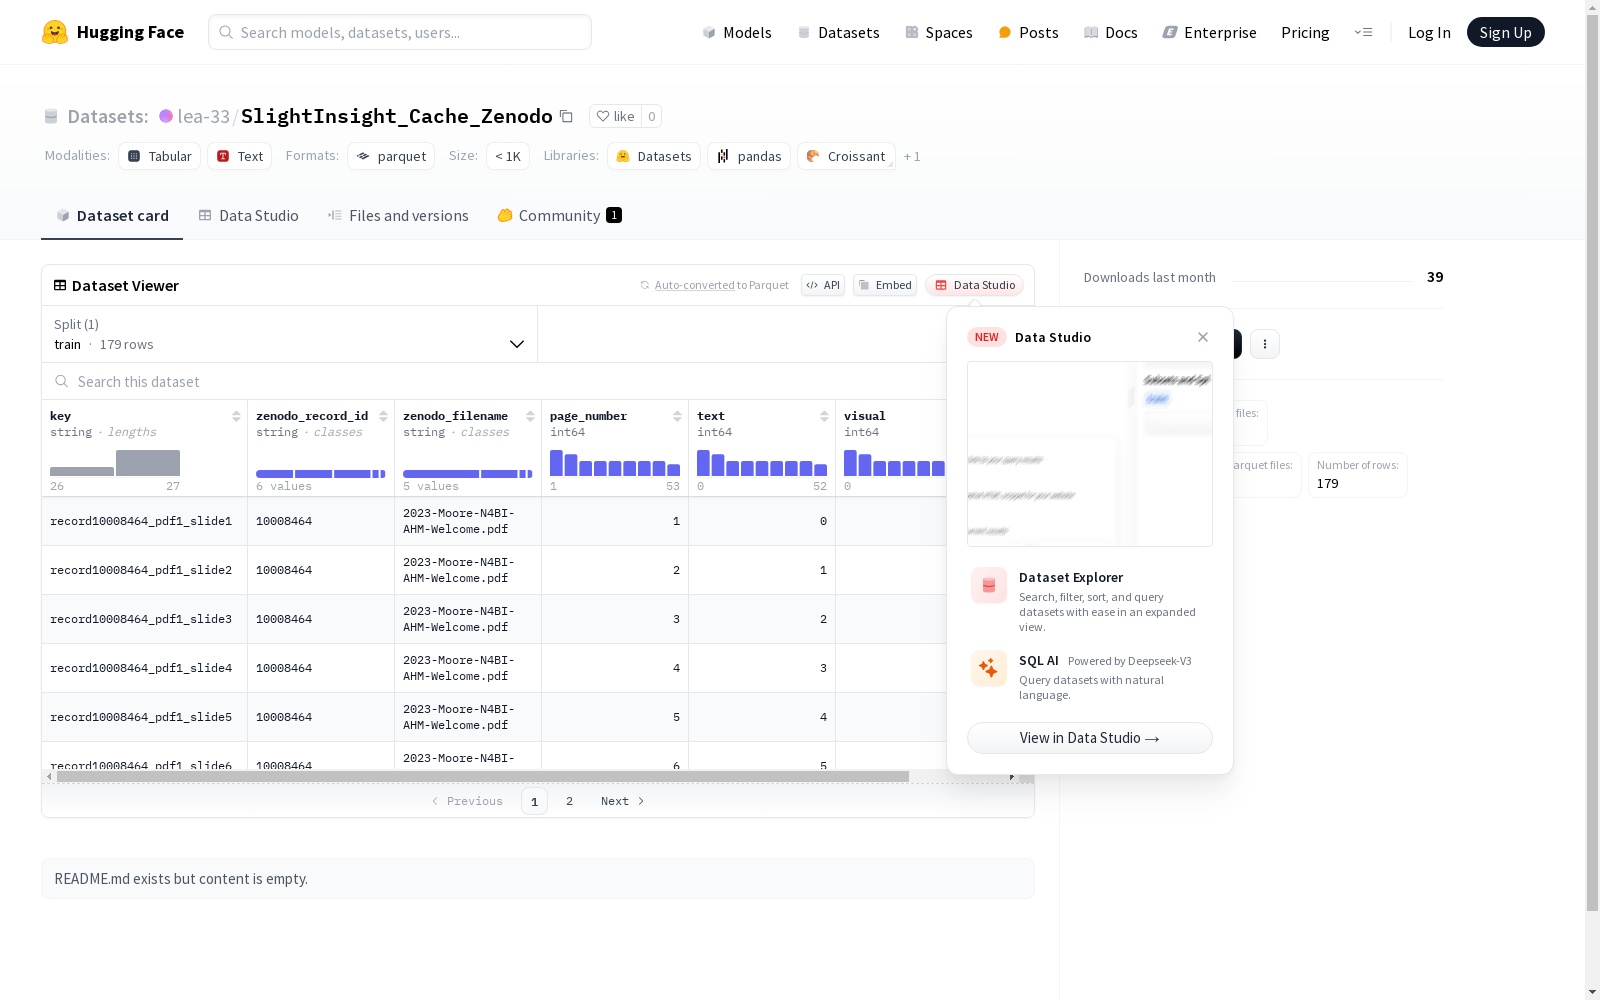1600x1000 pixels.
Task: Click the SQL AI sparkle icon
Action: pos(989,669)
